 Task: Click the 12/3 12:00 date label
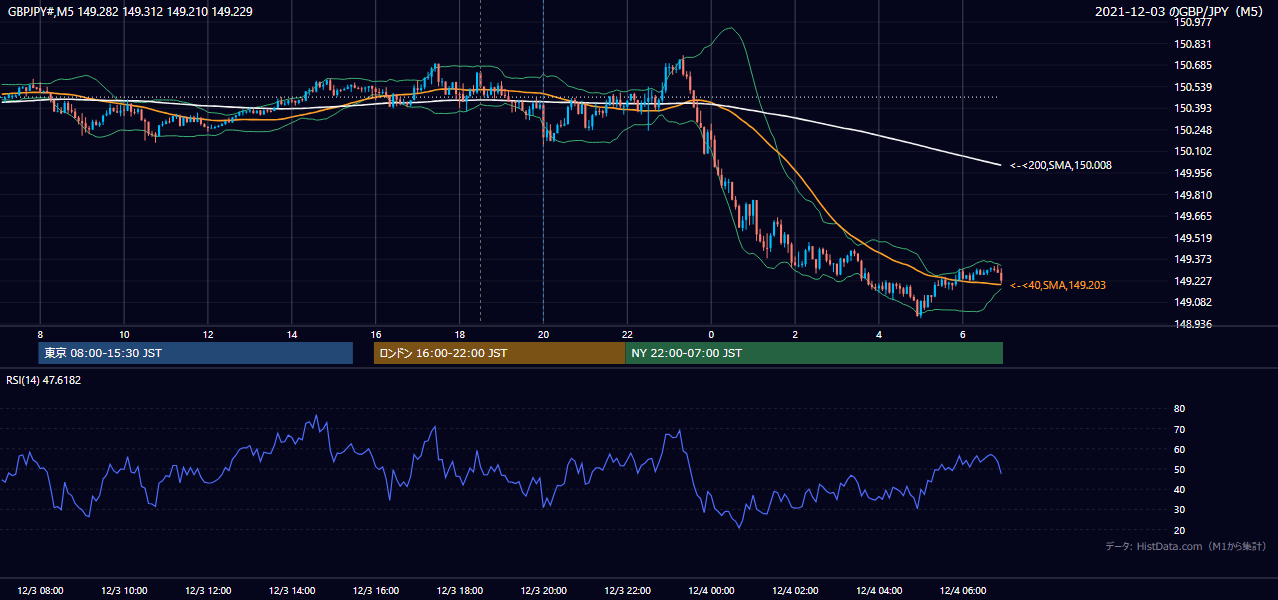pos(208,591)
